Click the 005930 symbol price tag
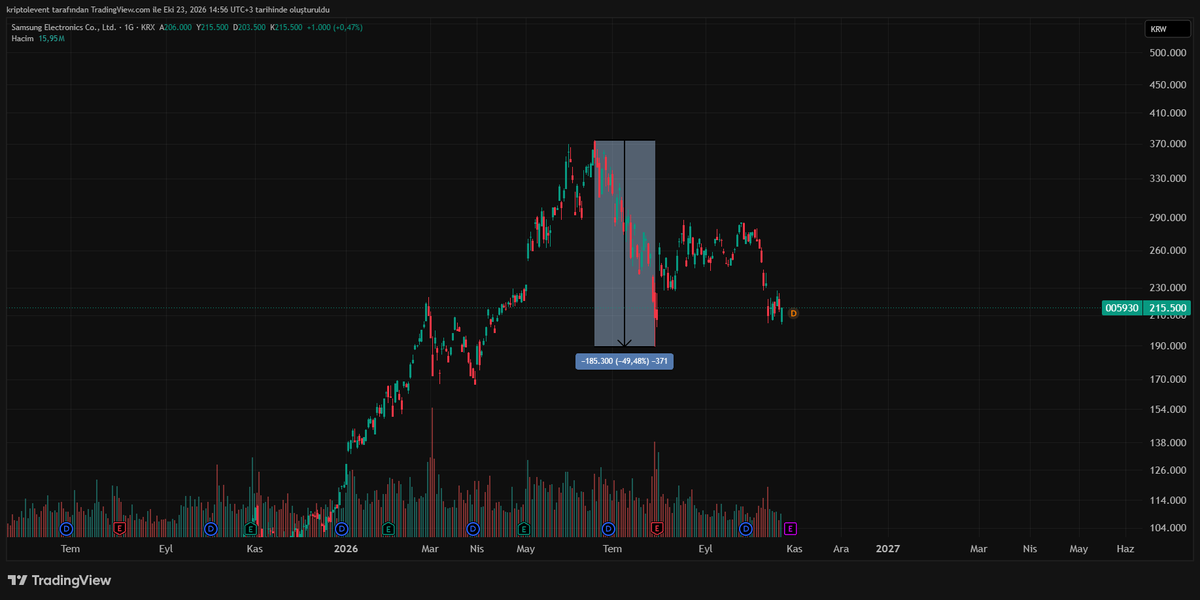Viewport: 1200px width, 600px height. tap(1120, 308)
